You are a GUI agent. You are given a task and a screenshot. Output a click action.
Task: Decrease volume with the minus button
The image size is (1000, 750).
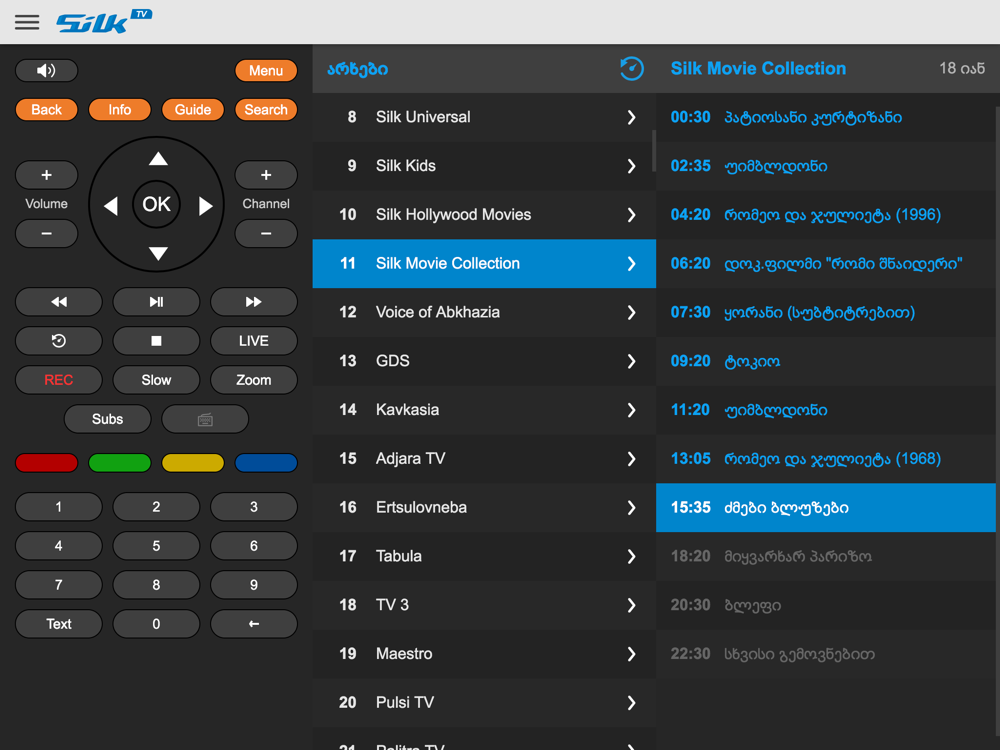pos(47,233)
